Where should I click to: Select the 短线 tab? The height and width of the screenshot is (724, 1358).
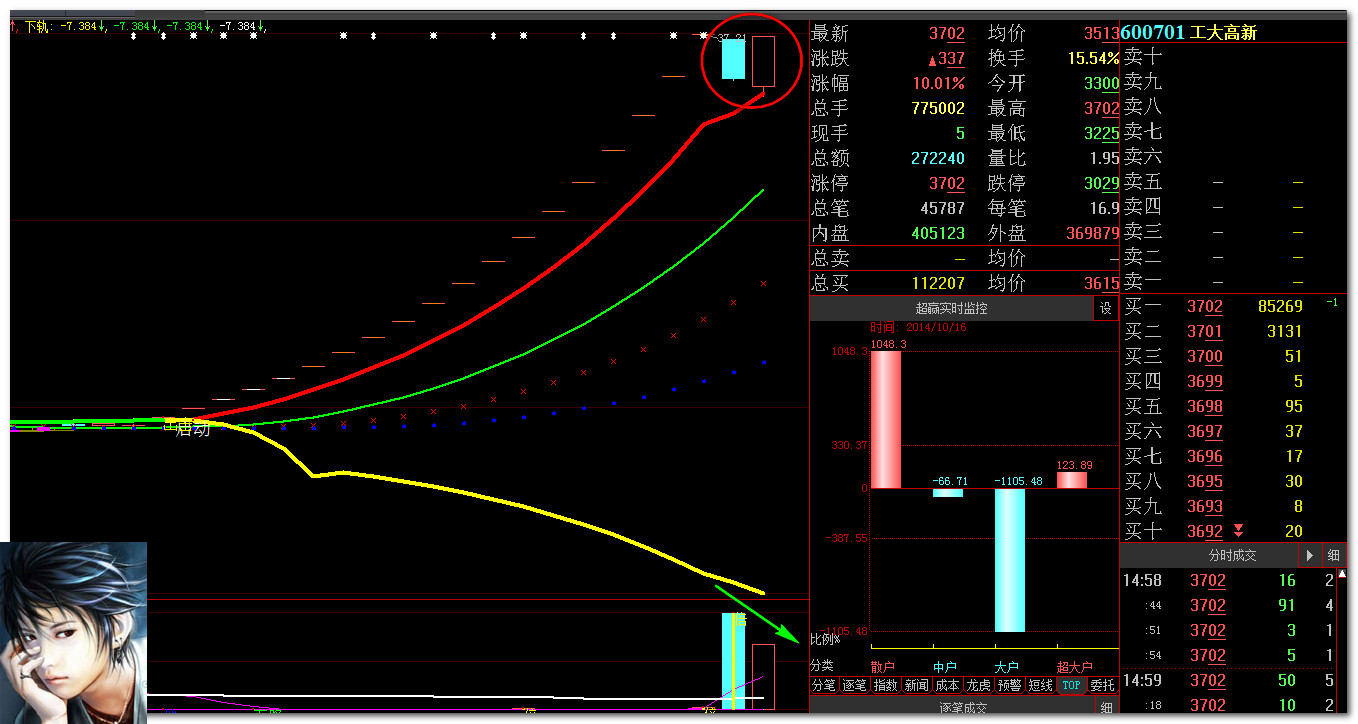tap(1040, 686)
